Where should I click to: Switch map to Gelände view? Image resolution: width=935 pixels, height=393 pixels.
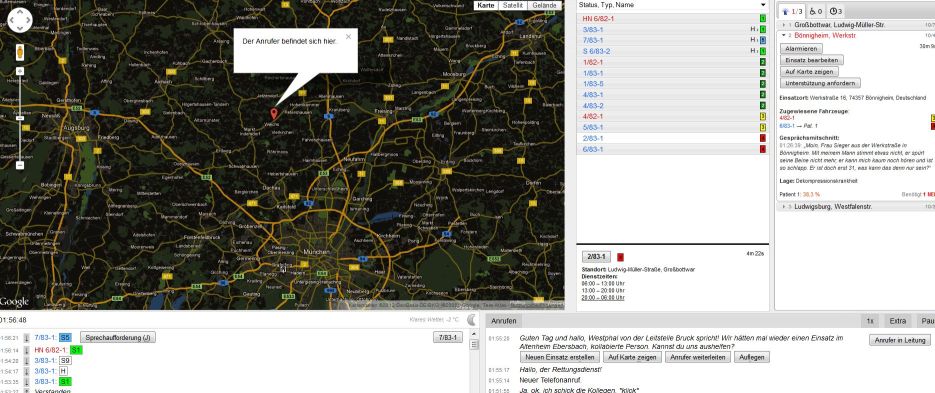pos(544,5)
